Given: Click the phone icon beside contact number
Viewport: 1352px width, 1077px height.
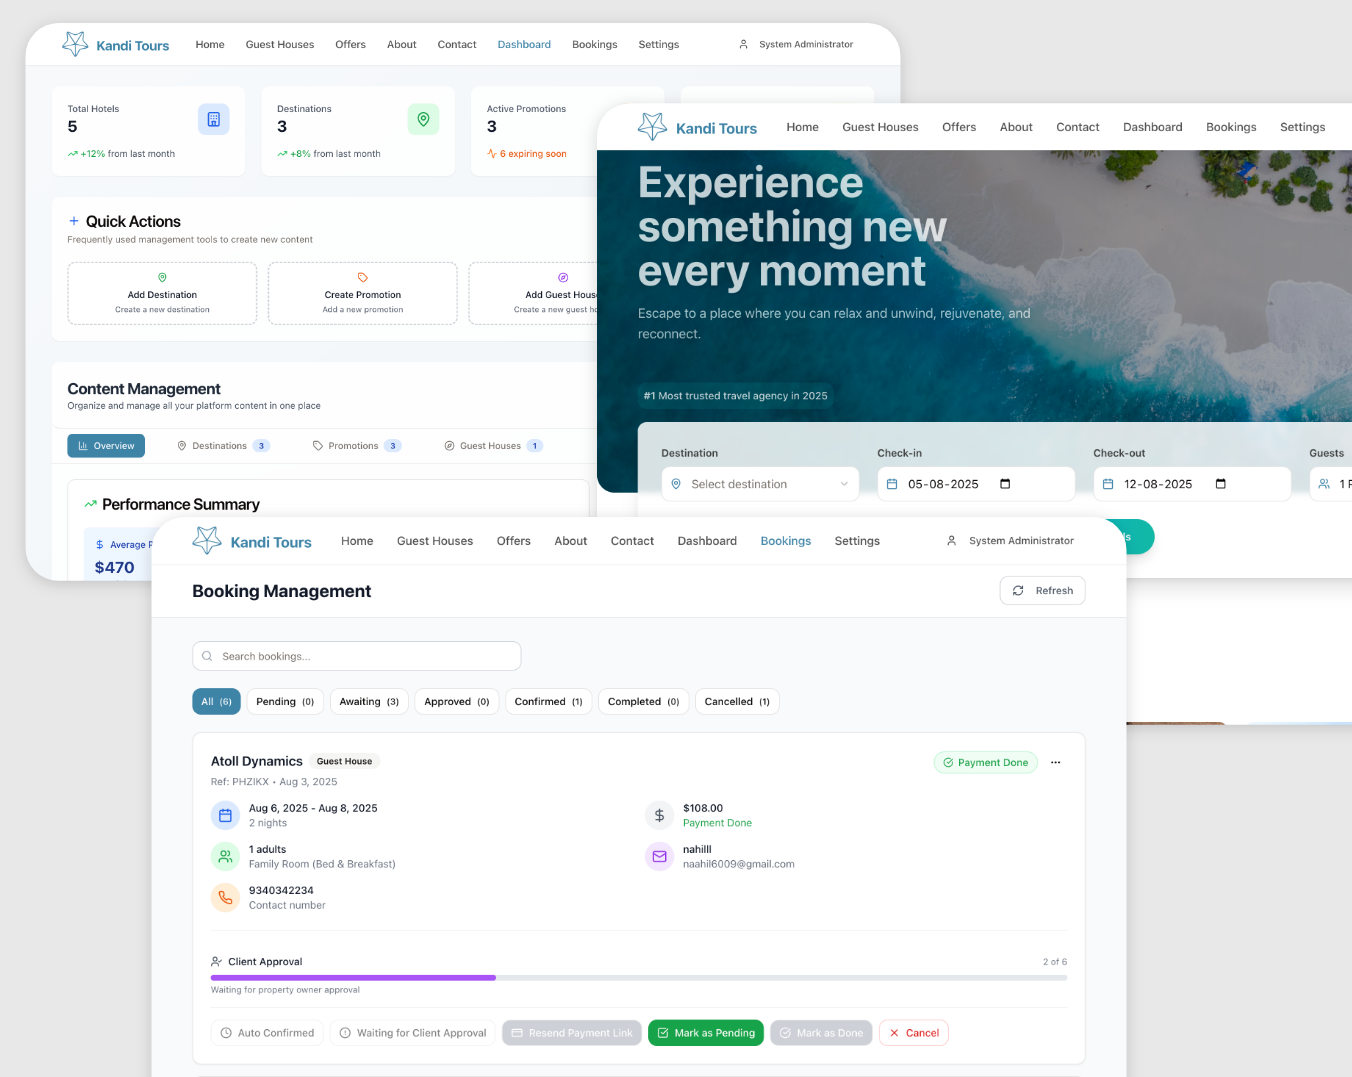Looking at the screenshot, I should [x=226, y=898].
